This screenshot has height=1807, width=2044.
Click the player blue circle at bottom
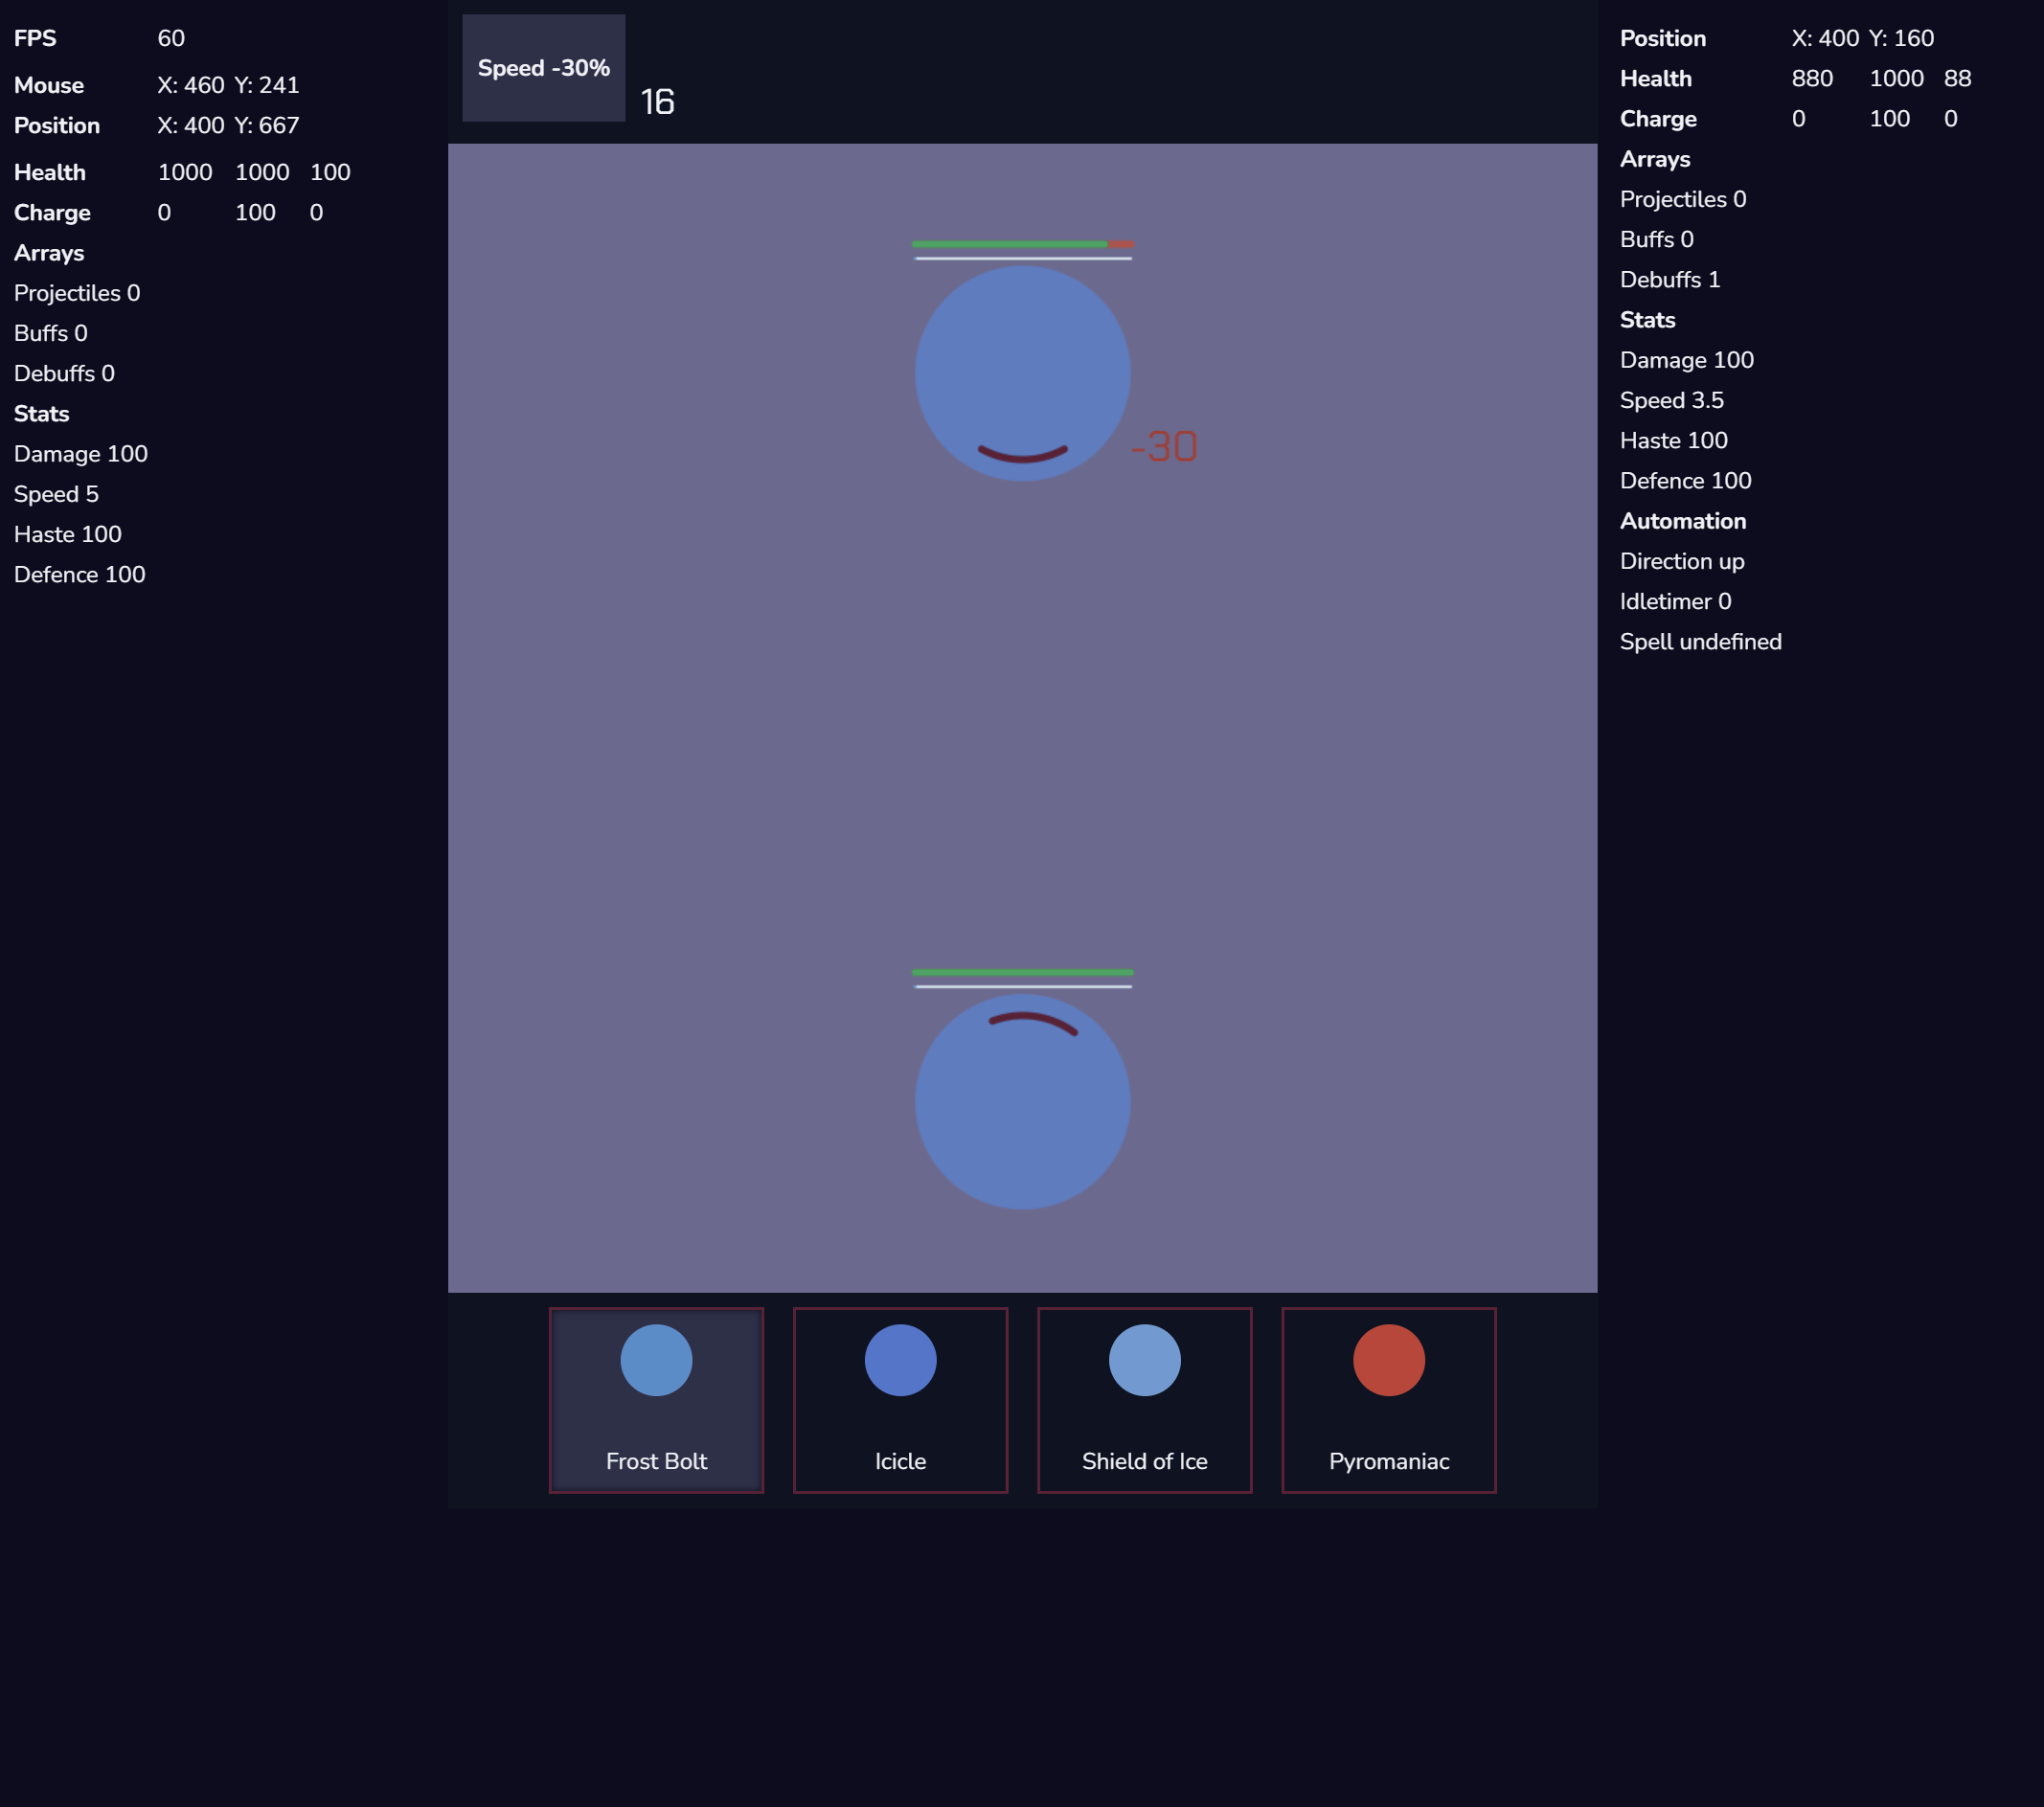click(1022, 1101)
